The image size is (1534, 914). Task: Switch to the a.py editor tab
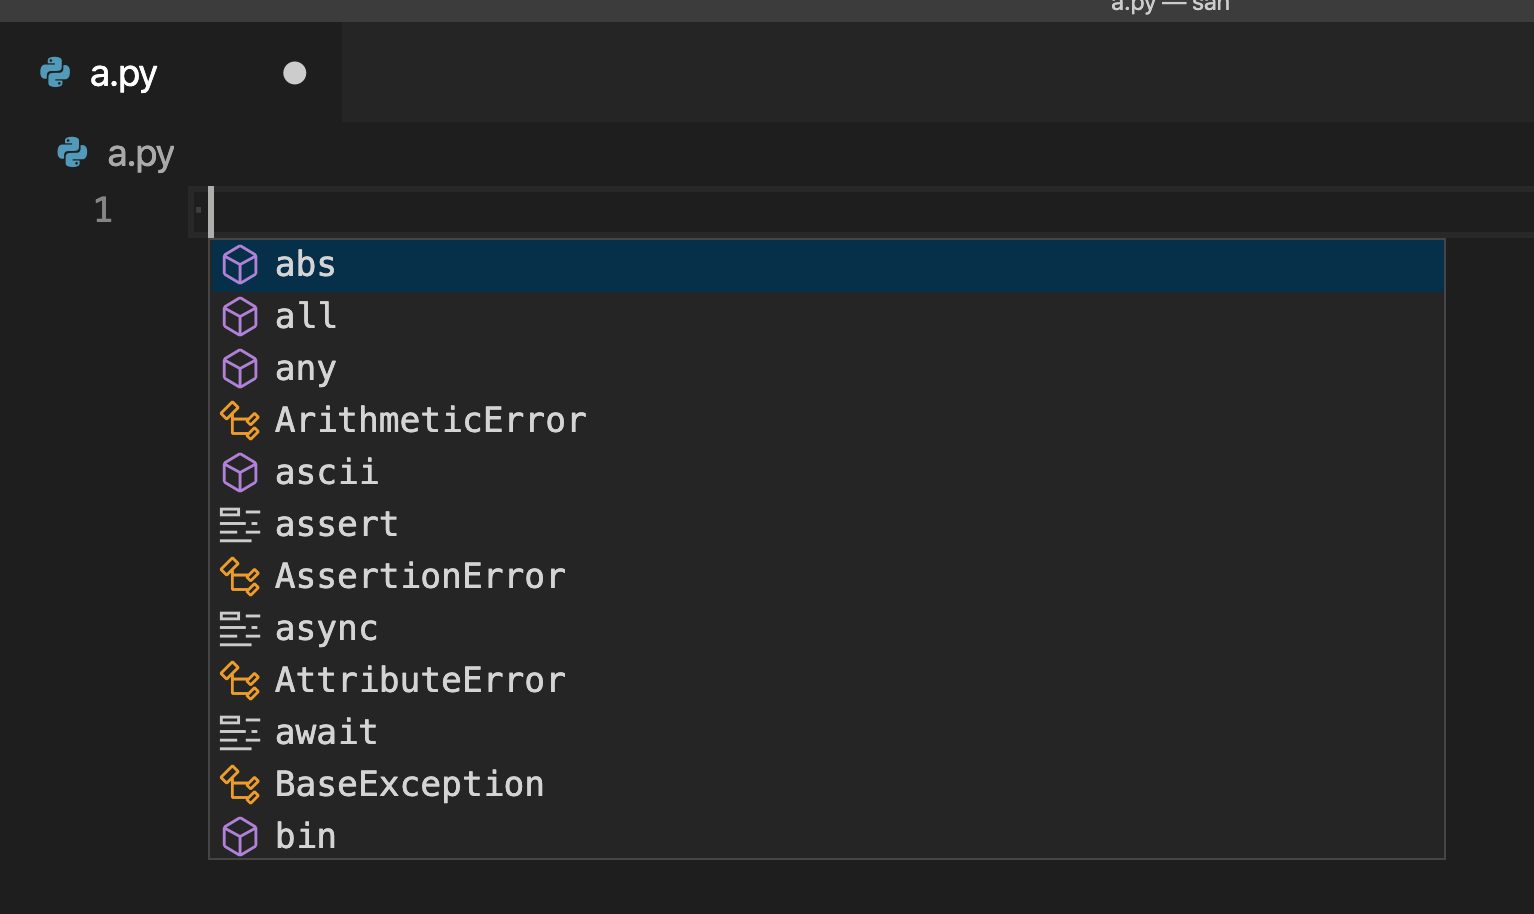tap(123, 73)
